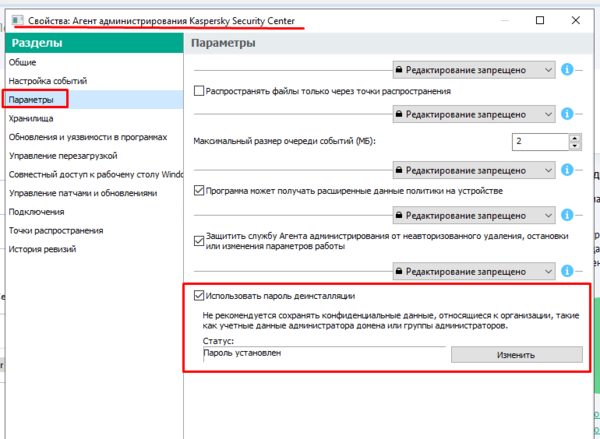Close the properties window
Image resolution: width=600 pixels, height=439 pixels.
coord(575,20)
